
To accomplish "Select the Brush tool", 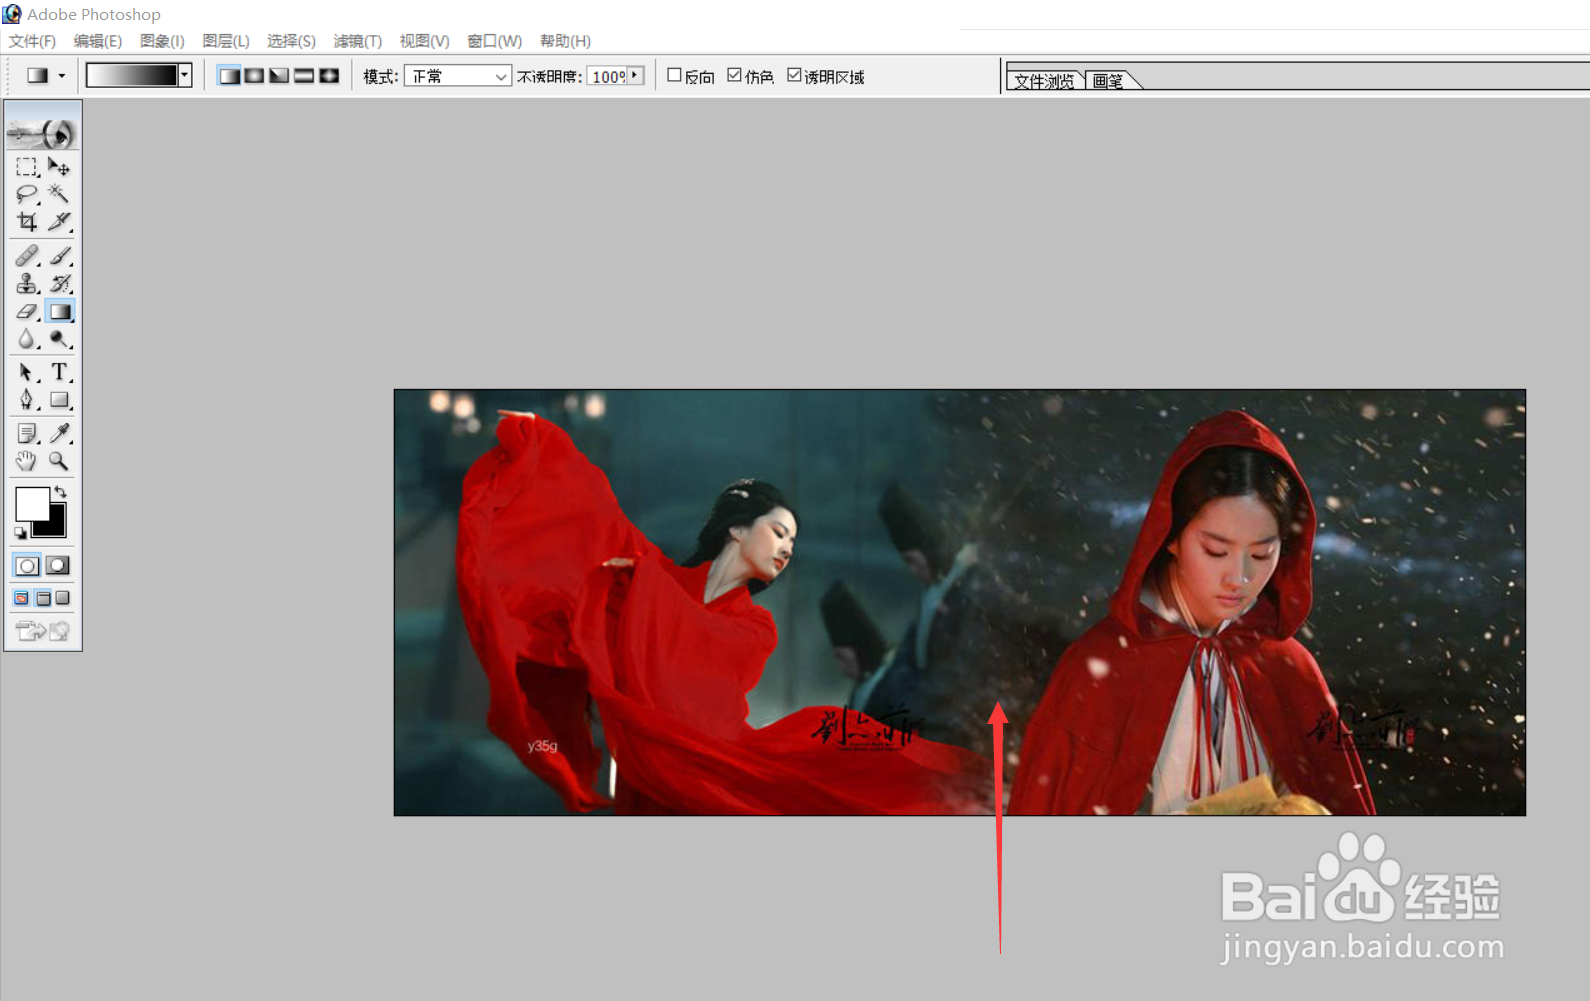I will [59, 256].
